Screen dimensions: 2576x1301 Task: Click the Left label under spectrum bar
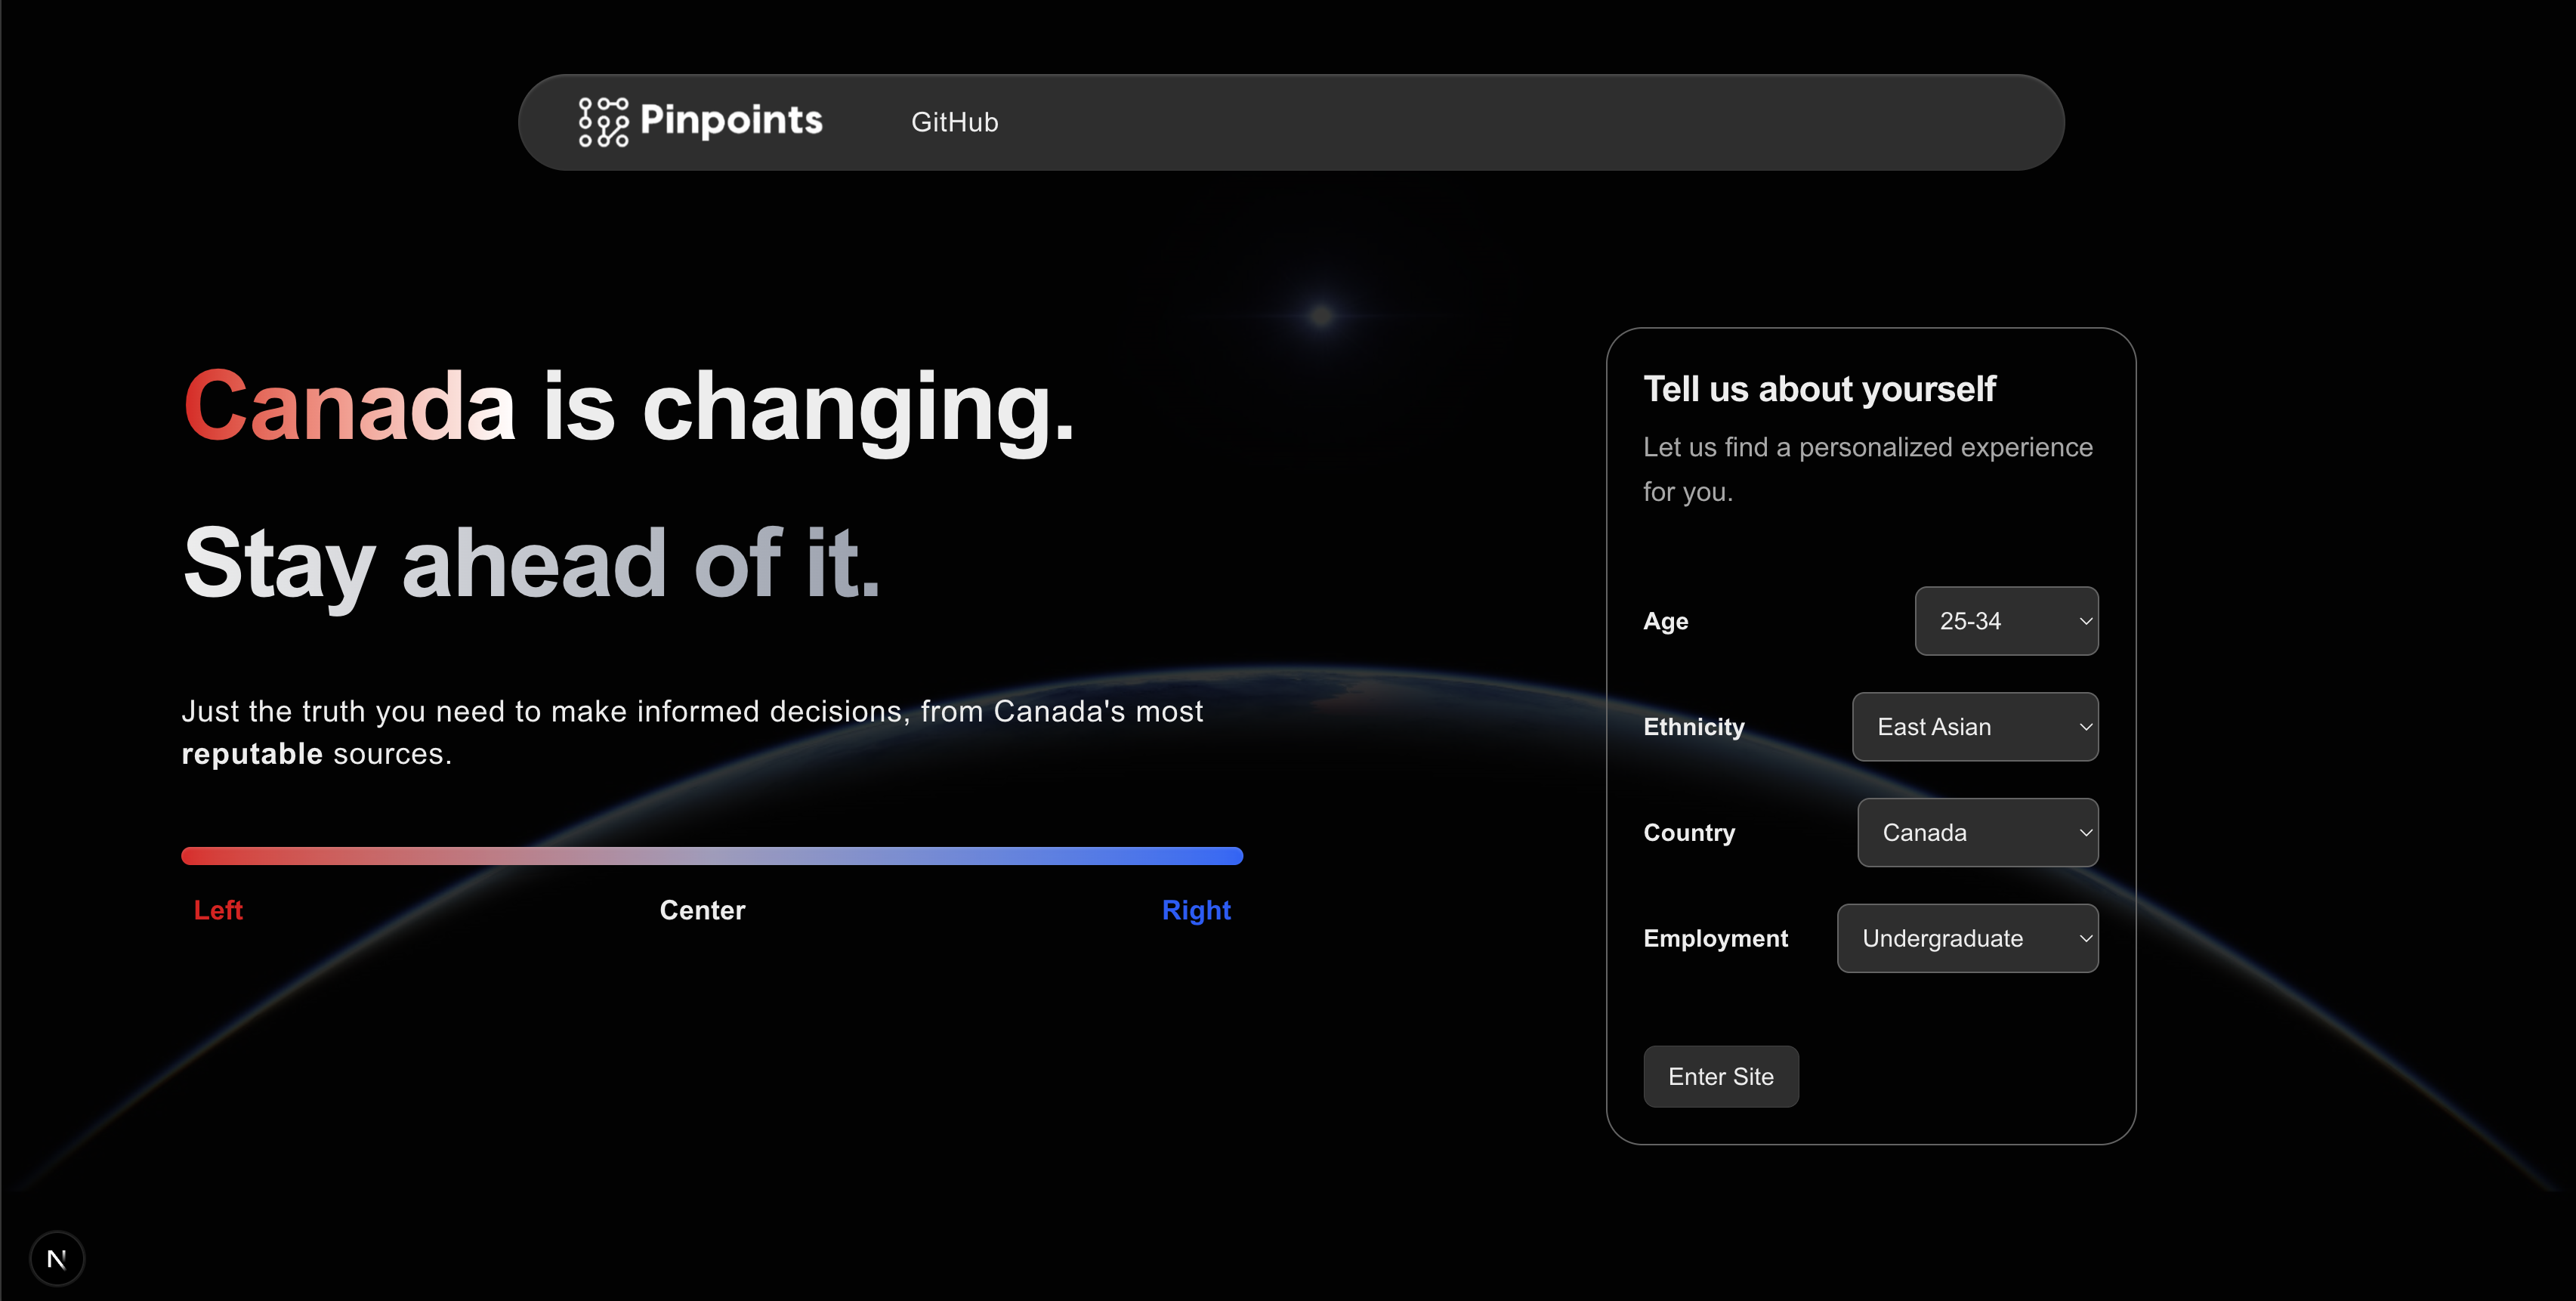pyautogui.click(x=218, y=910)
